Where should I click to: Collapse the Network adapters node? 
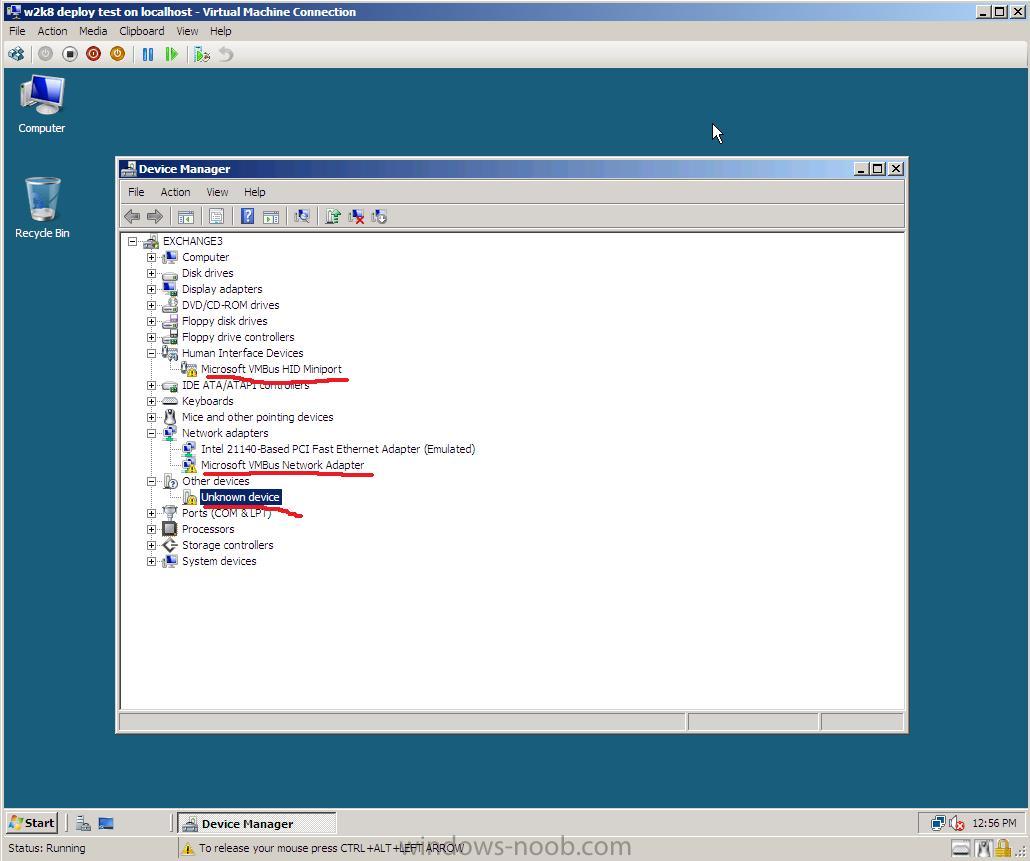point(152,433)
